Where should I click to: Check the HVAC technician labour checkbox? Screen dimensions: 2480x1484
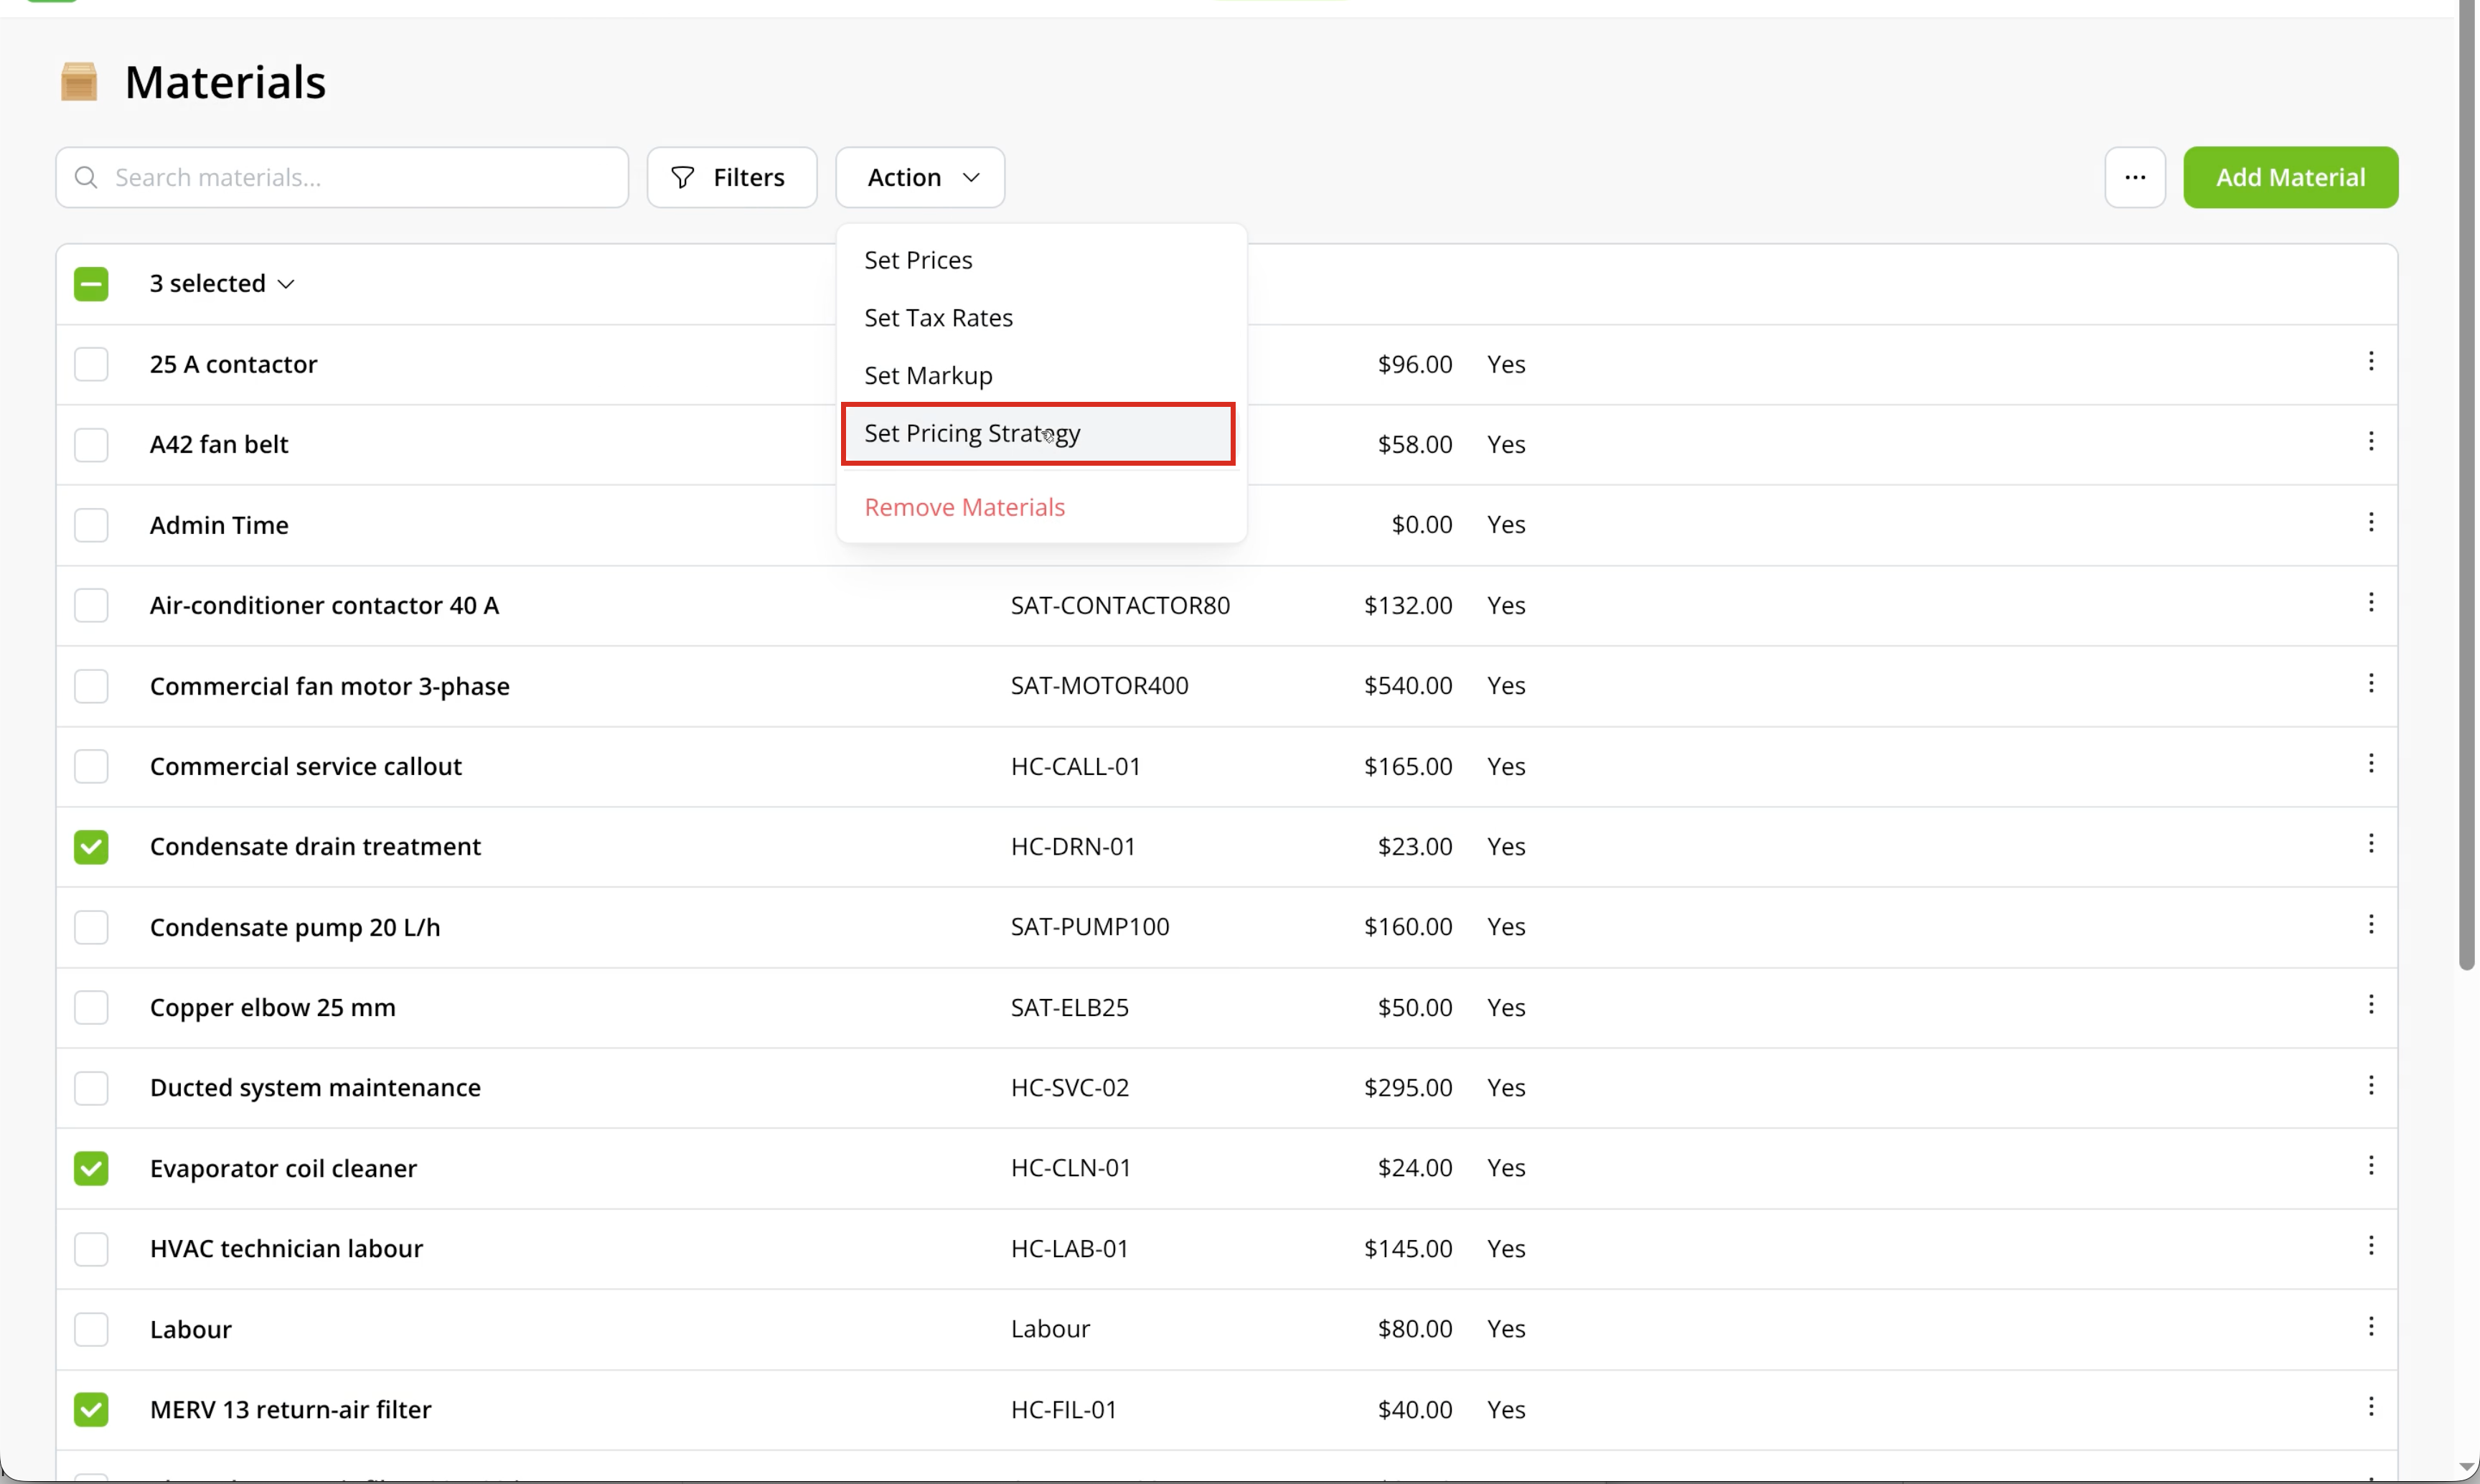[x=91, y=1250]
